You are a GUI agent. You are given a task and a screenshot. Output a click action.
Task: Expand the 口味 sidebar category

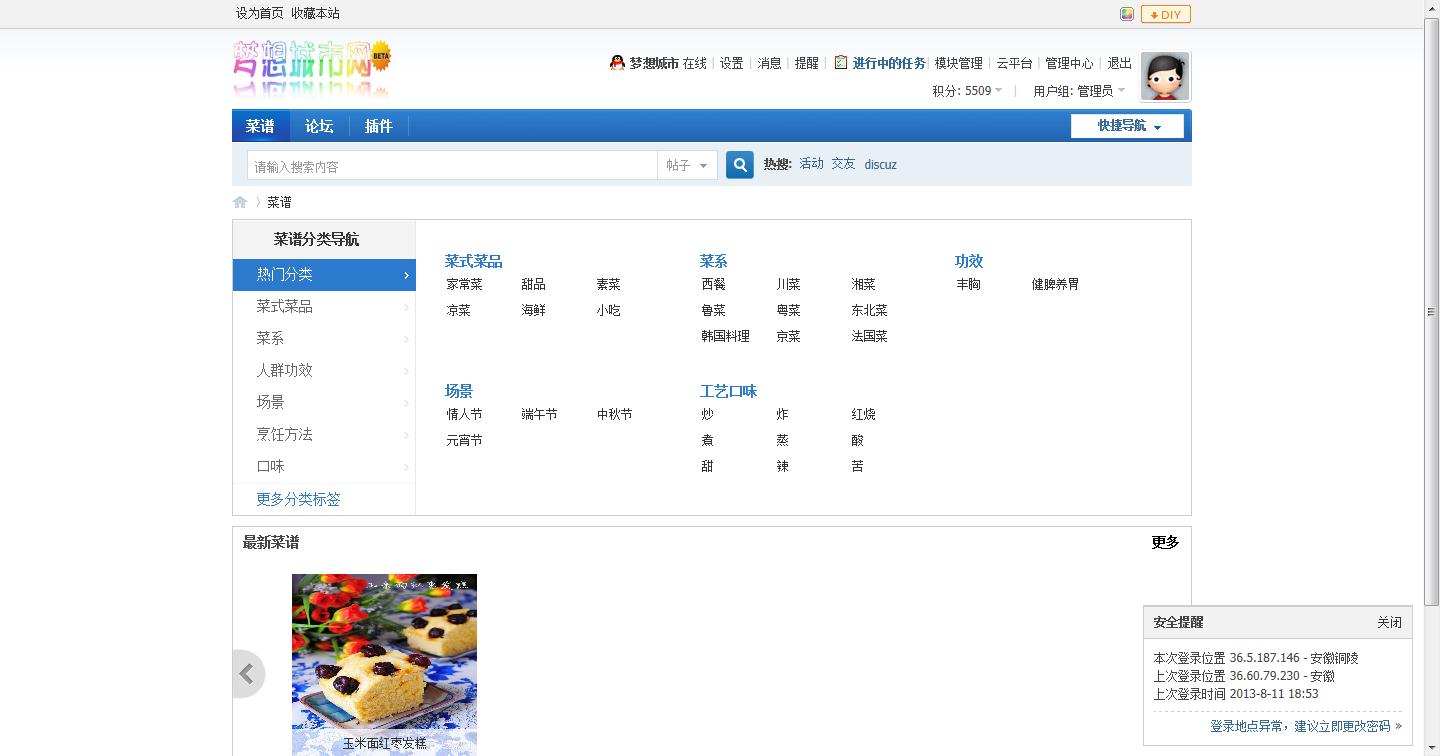(324, 467)
